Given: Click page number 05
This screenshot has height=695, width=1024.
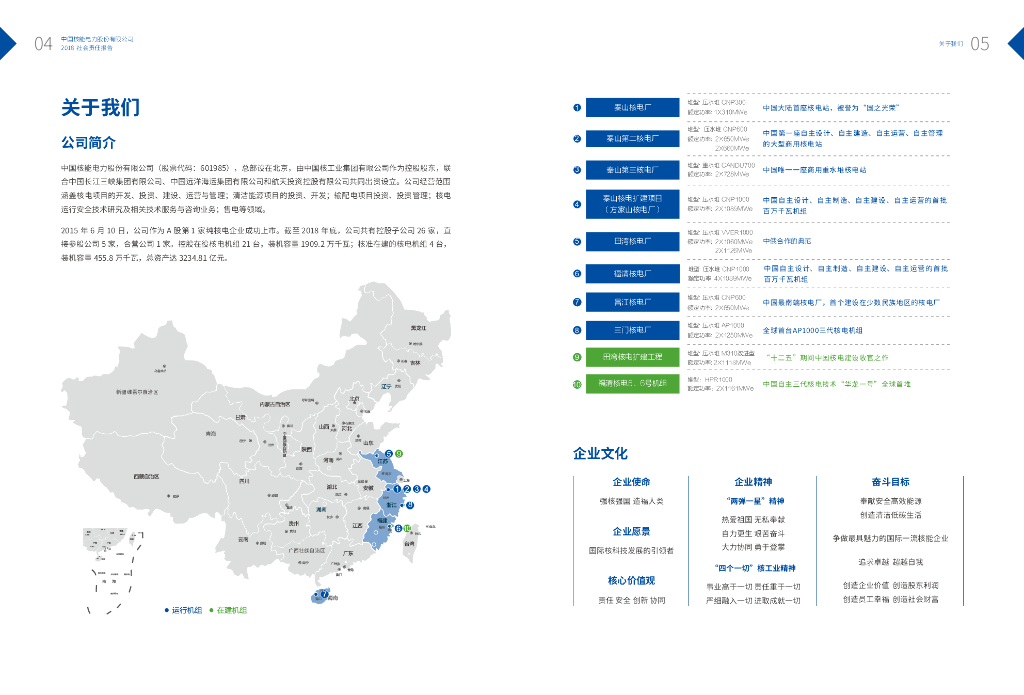Looking at the screenshot, I should point(980,44).
